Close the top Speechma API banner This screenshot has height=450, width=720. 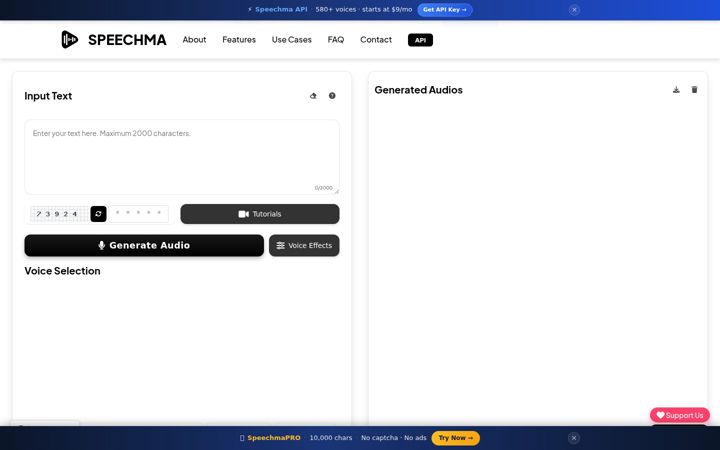tap(574, 10)
